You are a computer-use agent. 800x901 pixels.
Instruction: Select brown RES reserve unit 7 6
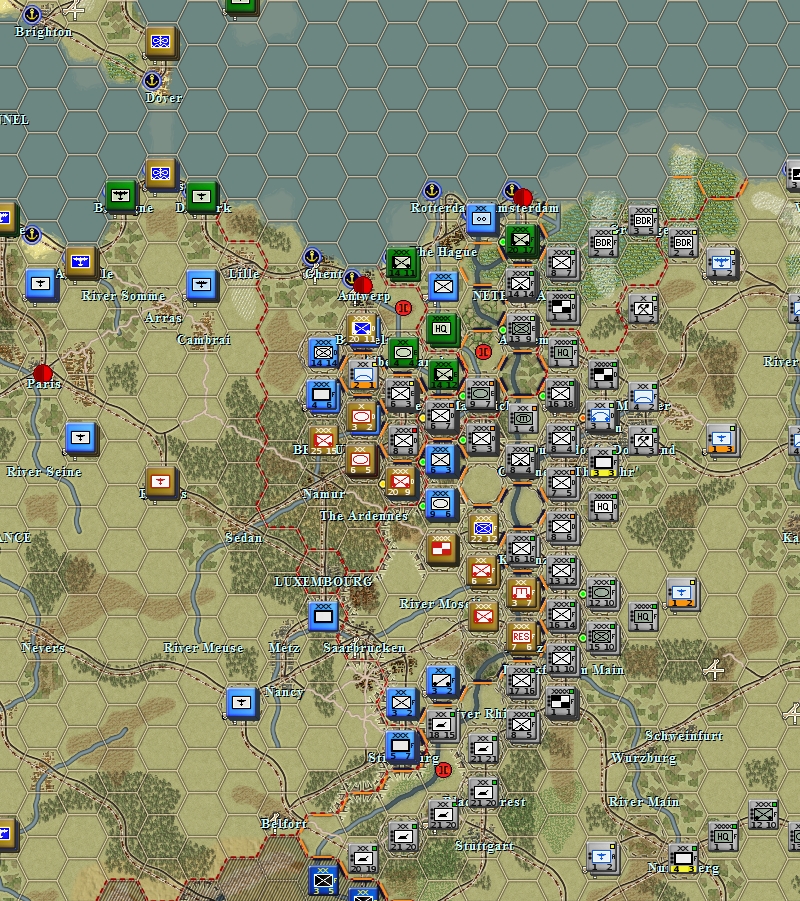(x=522, y=637)
